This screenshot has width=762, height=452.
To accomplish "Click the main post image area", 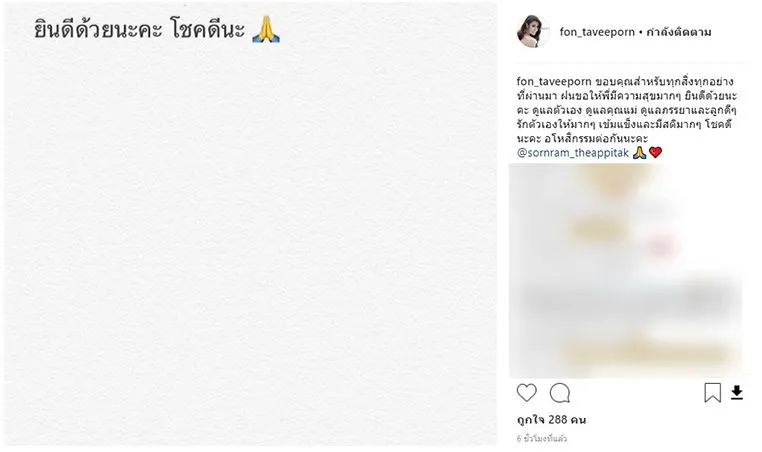I will point(251,224).
